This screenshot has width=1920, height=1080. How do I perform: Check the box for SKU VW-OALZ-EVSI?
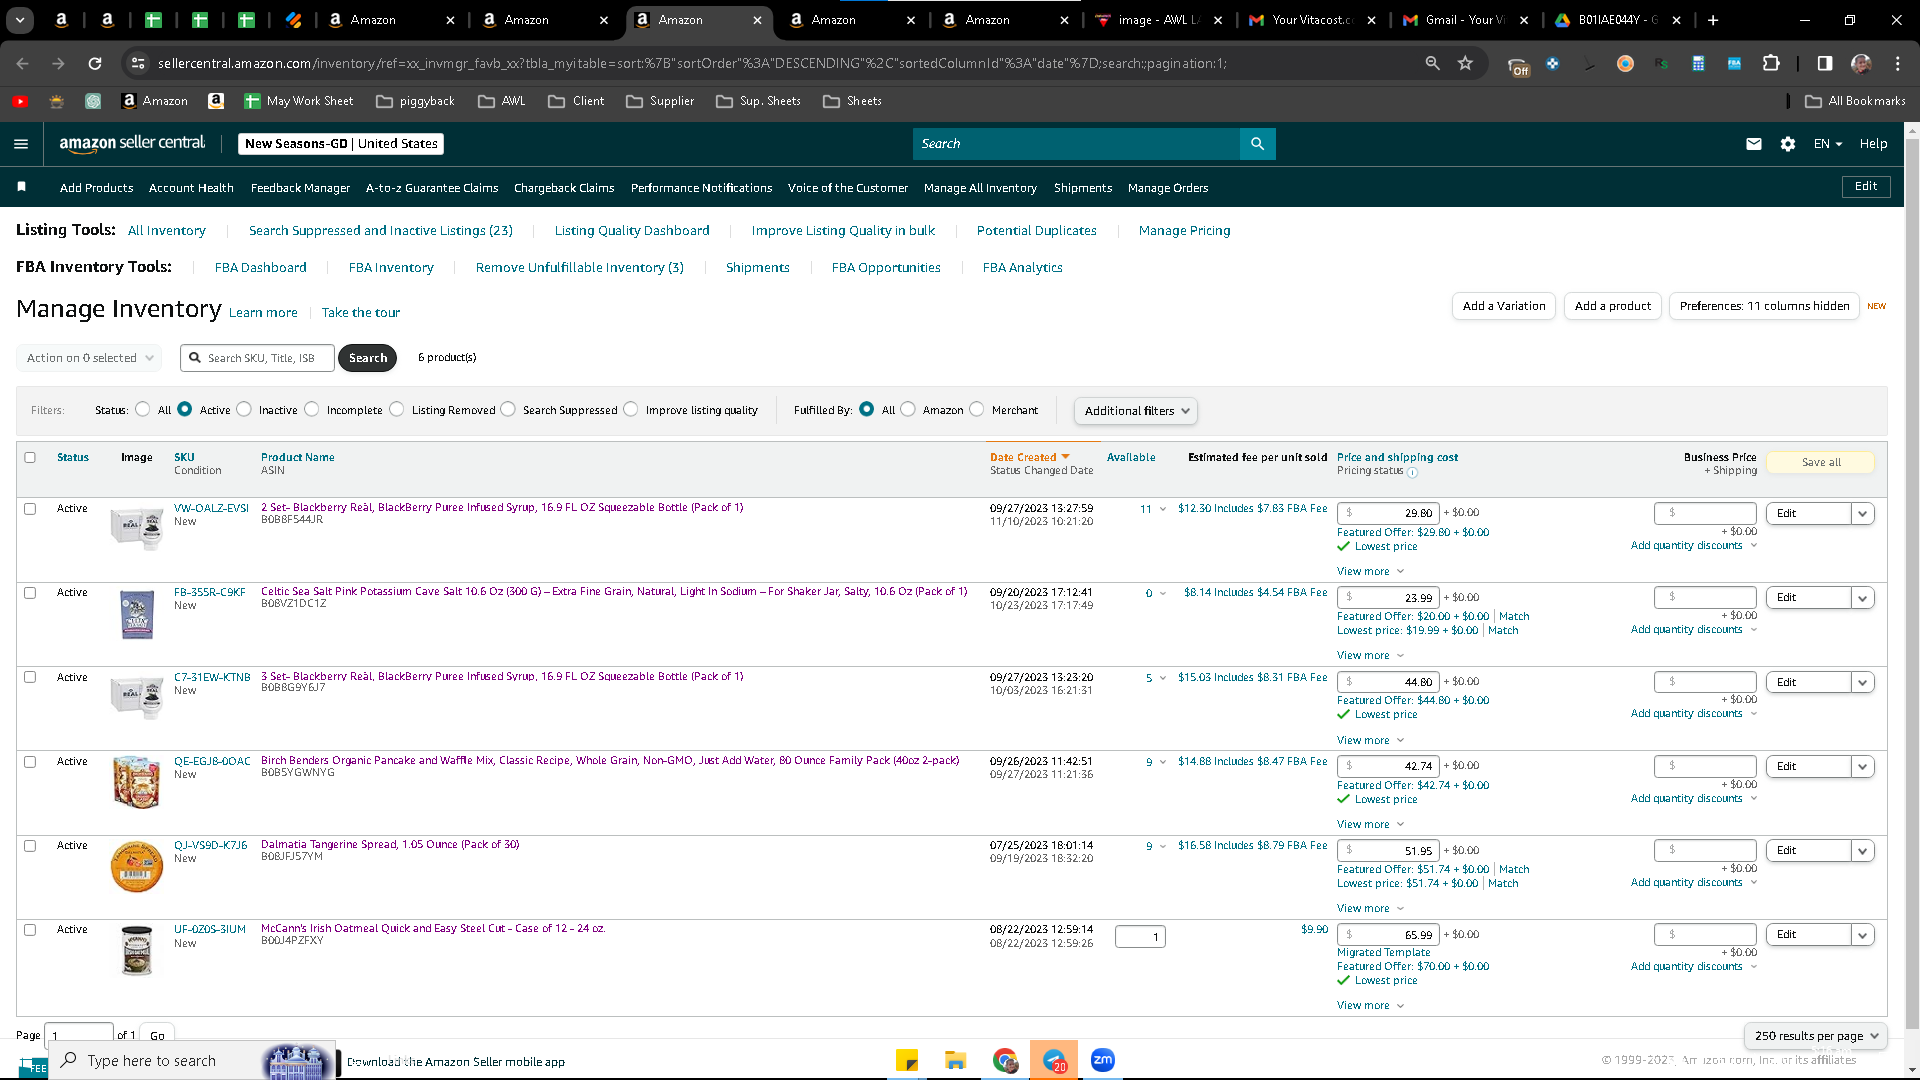[x=30, y=508]
